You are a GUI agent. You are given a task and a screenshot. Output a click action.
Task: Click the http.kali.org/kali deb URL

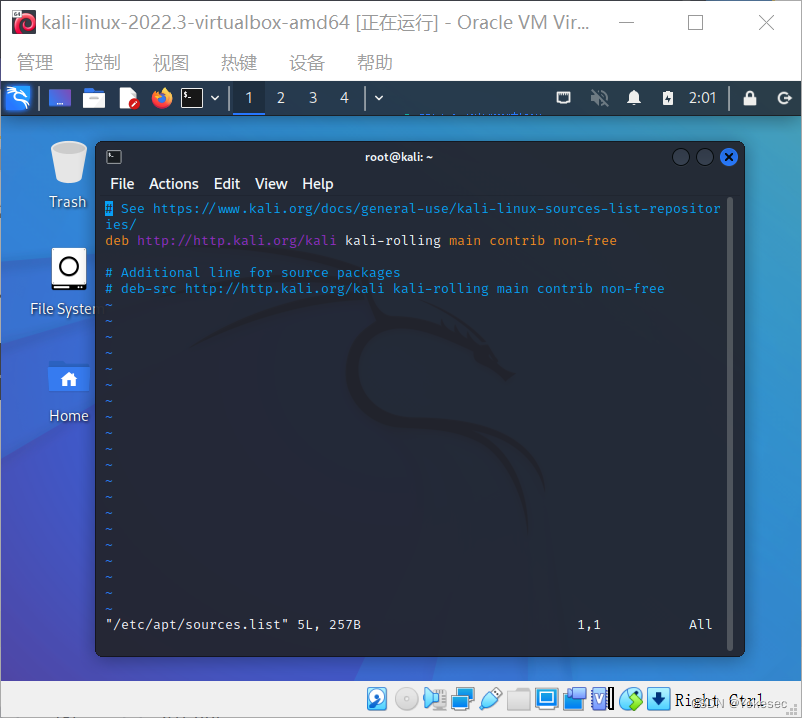(237, 240)
